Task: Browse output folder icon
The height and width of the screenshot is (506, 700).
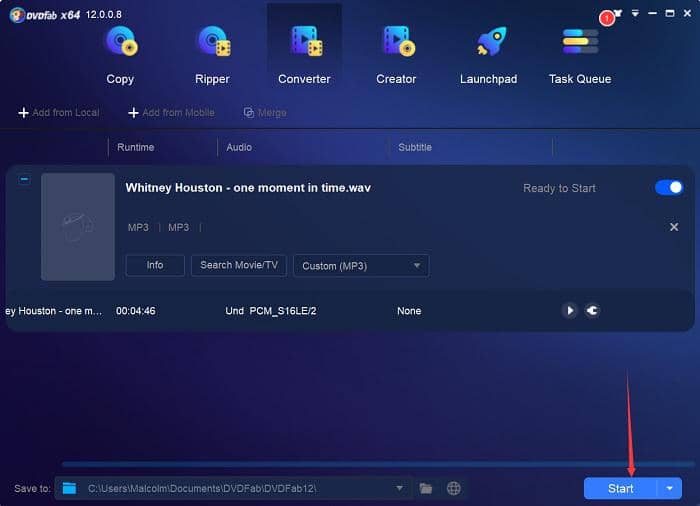Action: coord(426,488)
